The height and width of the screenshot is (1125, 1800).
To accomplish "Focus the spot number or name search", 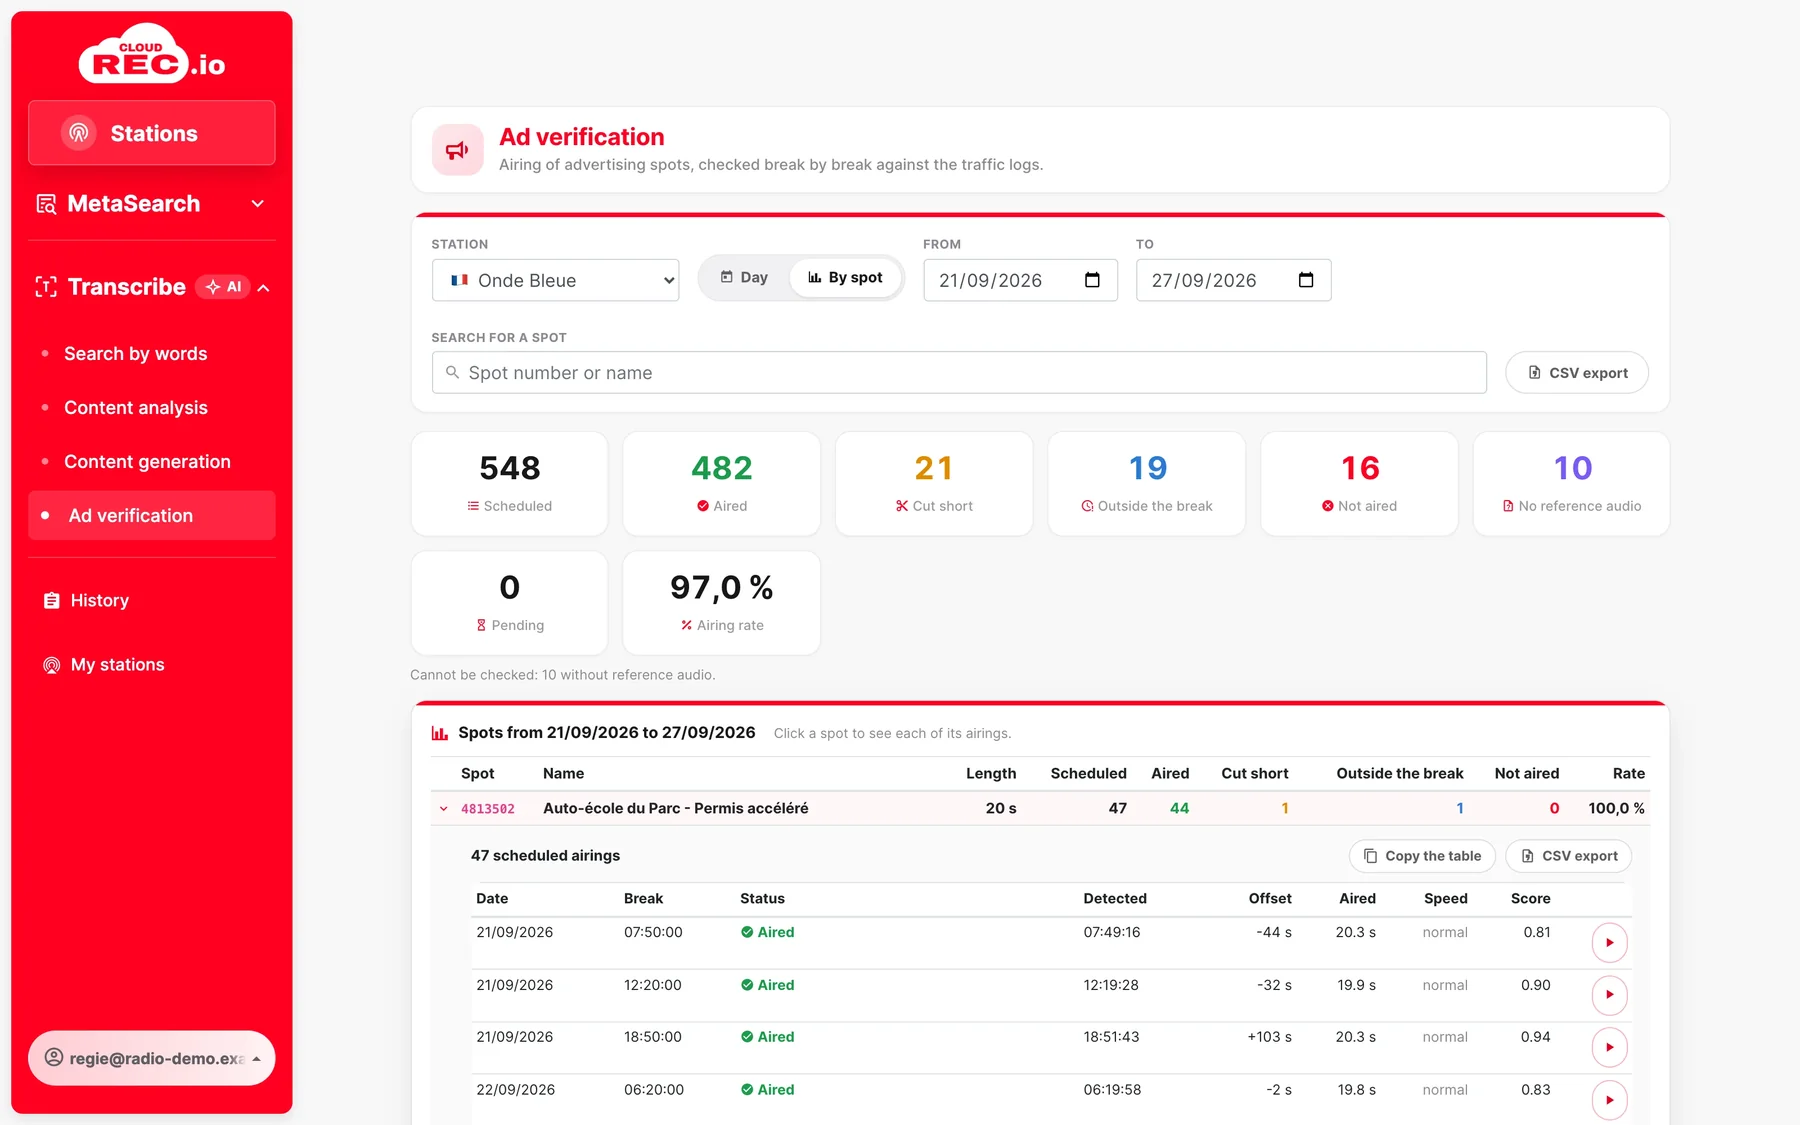I will click(x=959, y=373).
